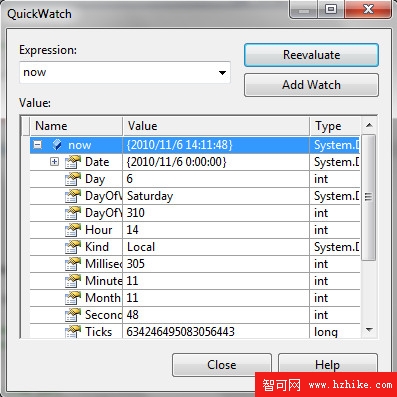Click the property icon for DayOfYear 310 row
Image resolution: width=397 pixels, height=397 pixels.
73,213
